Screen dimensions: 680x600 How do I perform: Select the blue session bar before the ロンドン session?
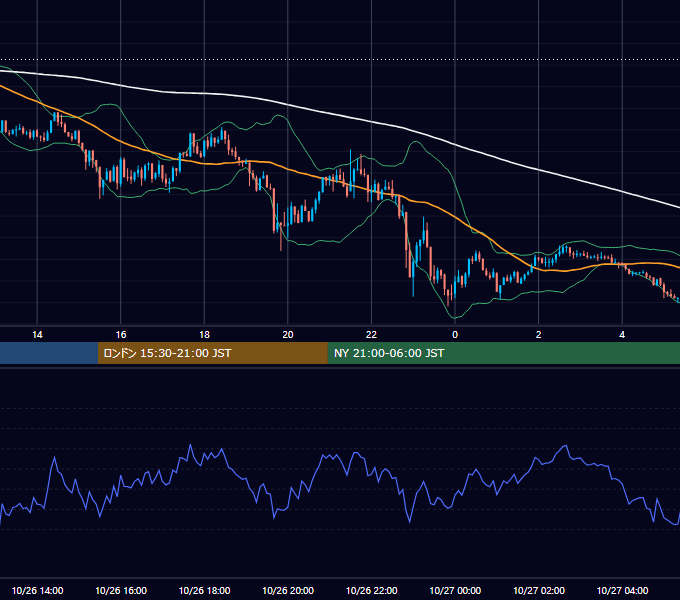tap(49, 353)
